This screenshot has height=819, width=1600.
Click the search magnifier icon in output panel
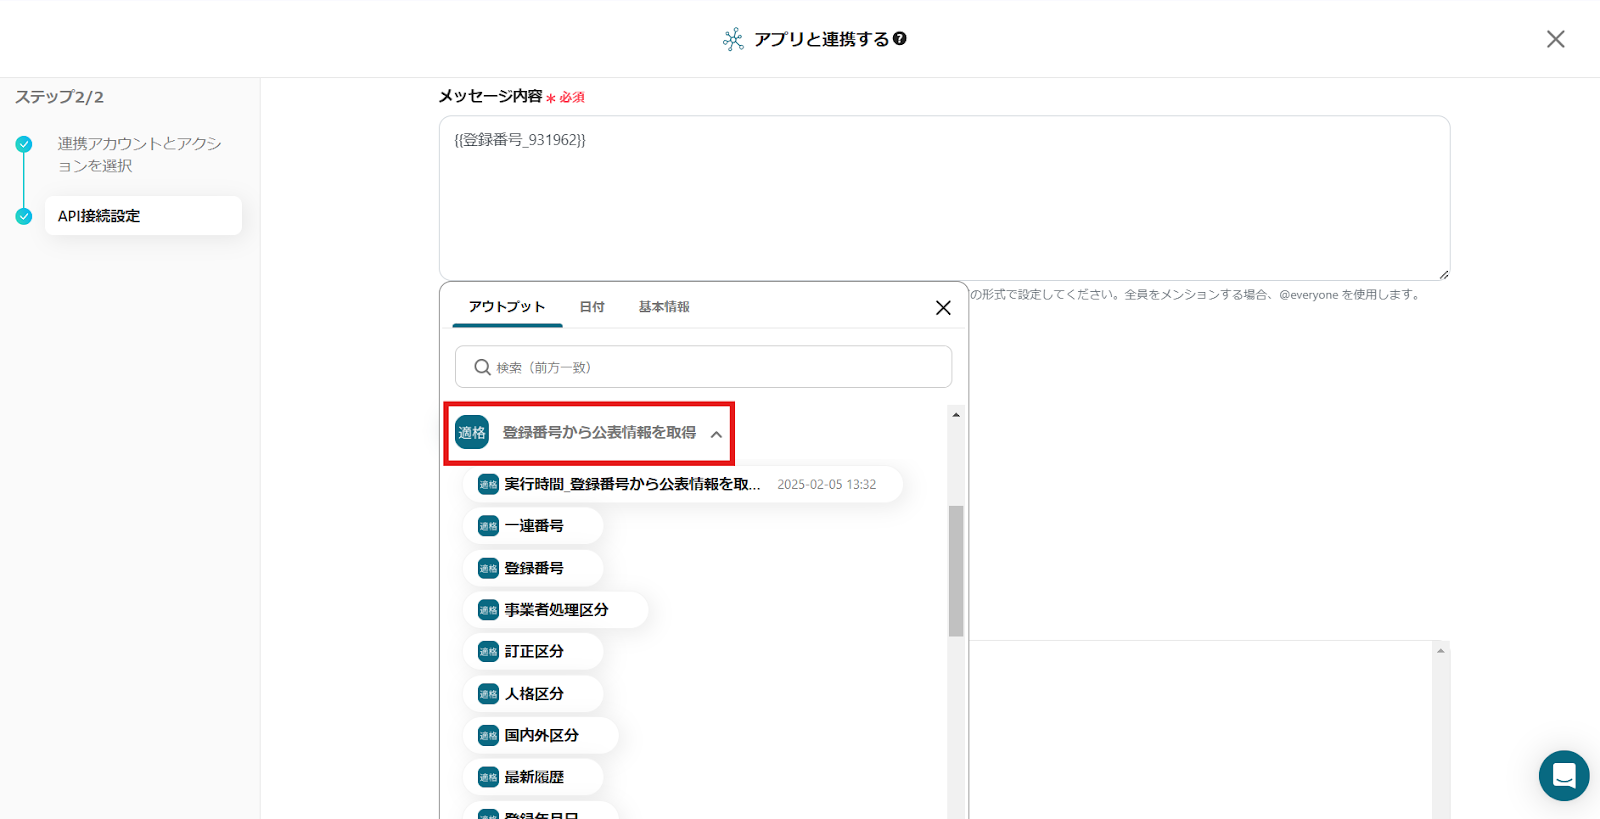[482, 367]
